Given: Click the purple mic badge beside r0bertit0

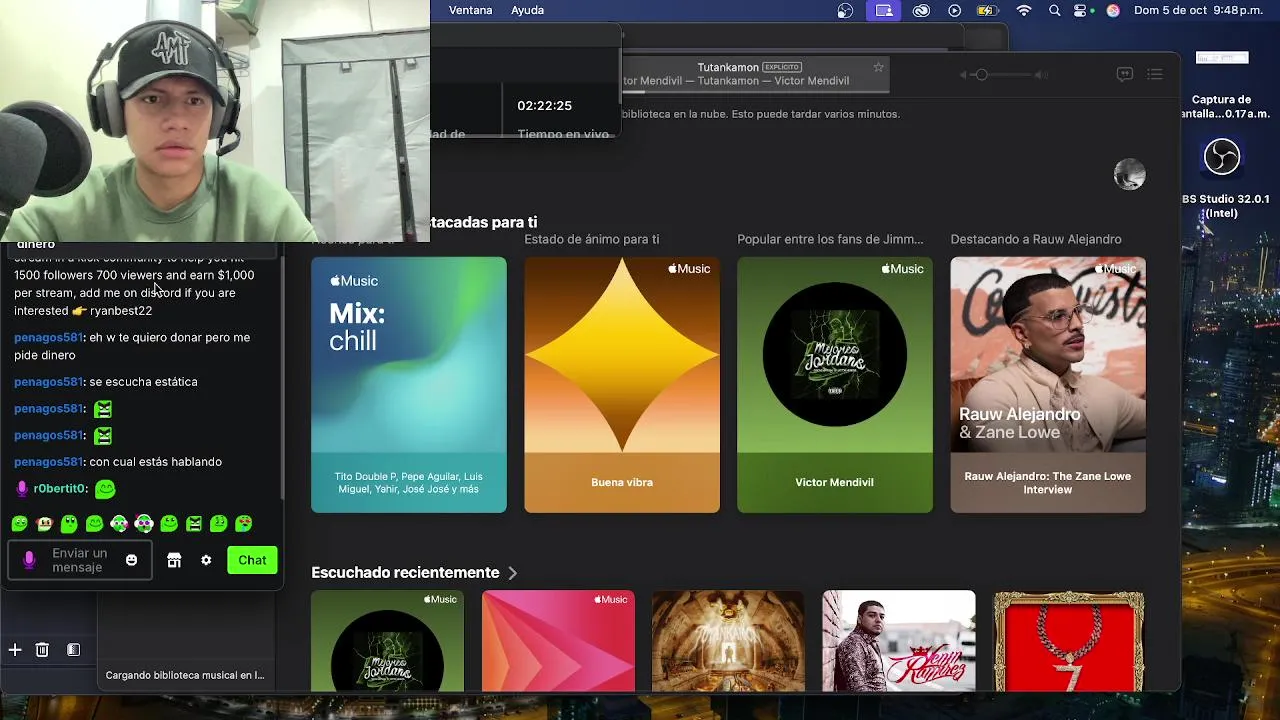Looking at the screenshot, I should point(21,489).
